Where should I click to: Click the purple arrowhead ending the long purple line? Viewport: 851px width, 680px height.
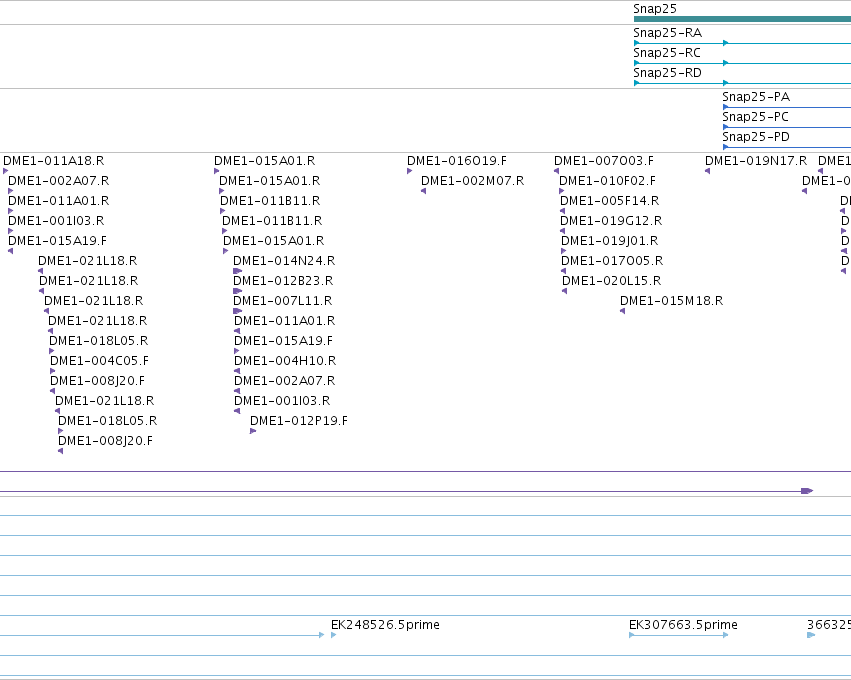click(807, 491)
